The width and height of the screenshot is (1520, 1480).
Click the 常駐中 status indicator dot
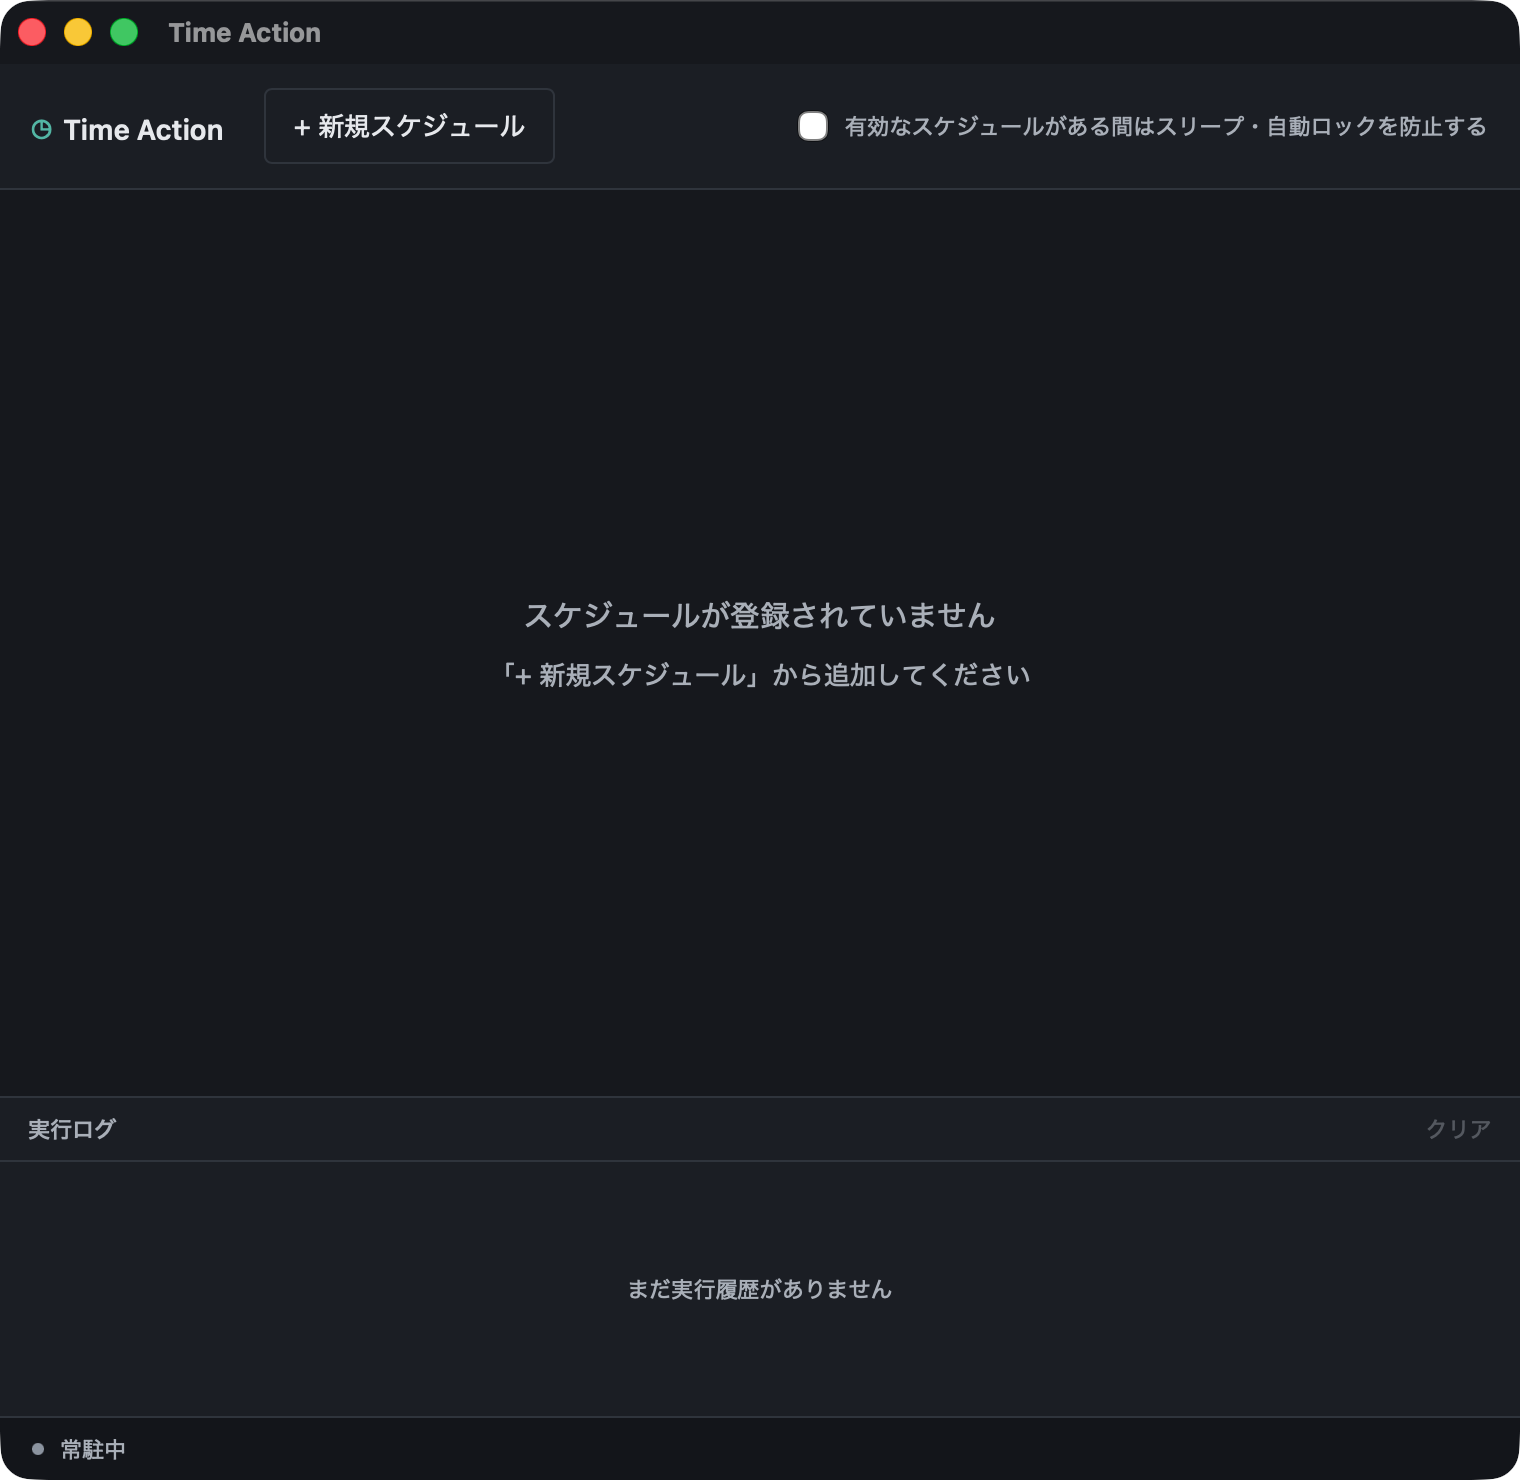[x=38, y=1449]
